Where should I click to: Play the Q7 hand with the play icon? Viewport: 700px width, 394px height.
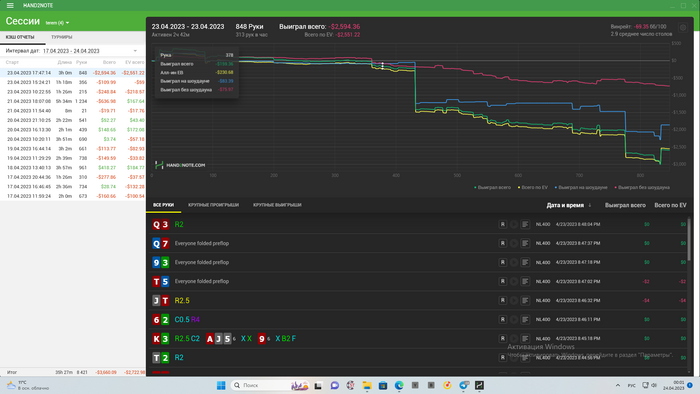tap(514, 243)
